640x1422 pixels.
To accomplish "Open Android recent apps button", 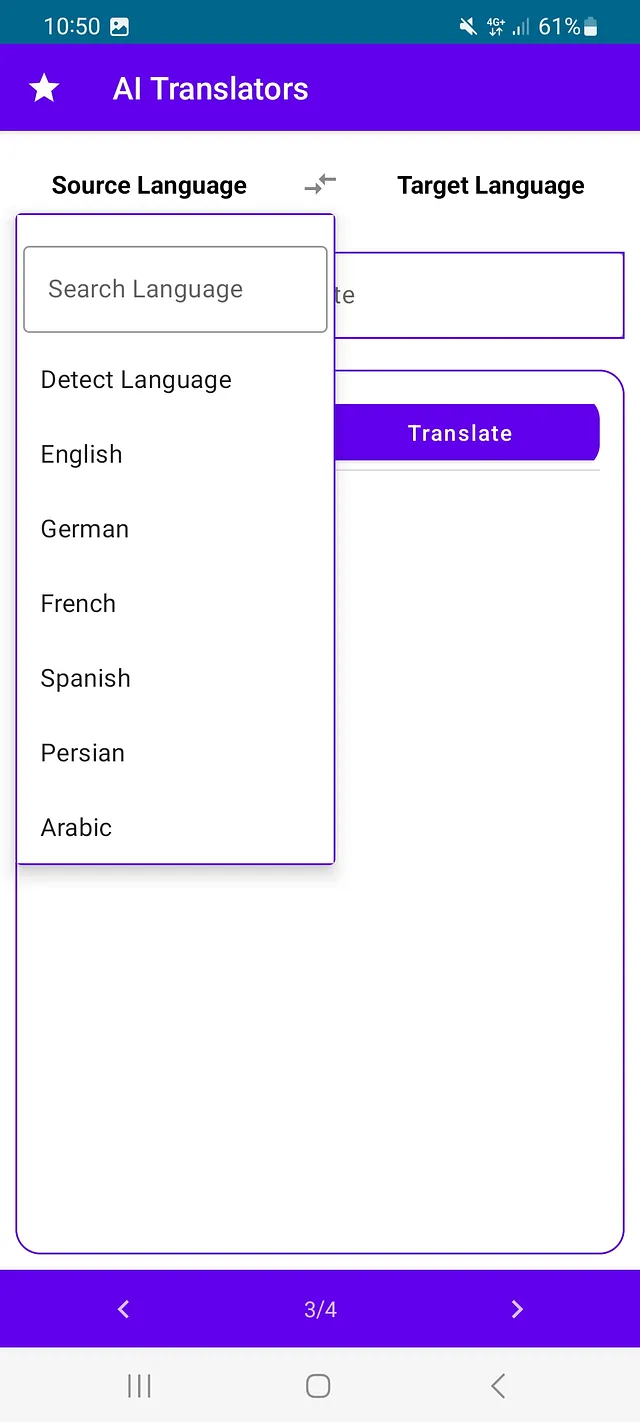I will [139, 1386].
